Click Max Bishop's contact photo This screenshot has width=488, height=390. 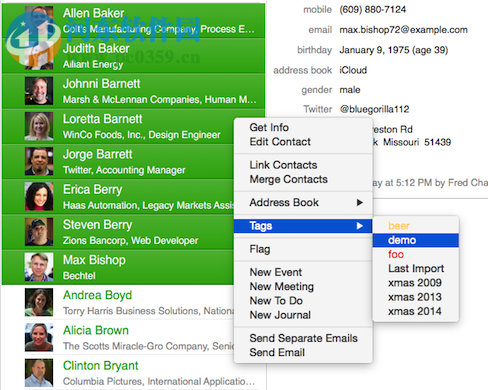(x=39, y=267)
